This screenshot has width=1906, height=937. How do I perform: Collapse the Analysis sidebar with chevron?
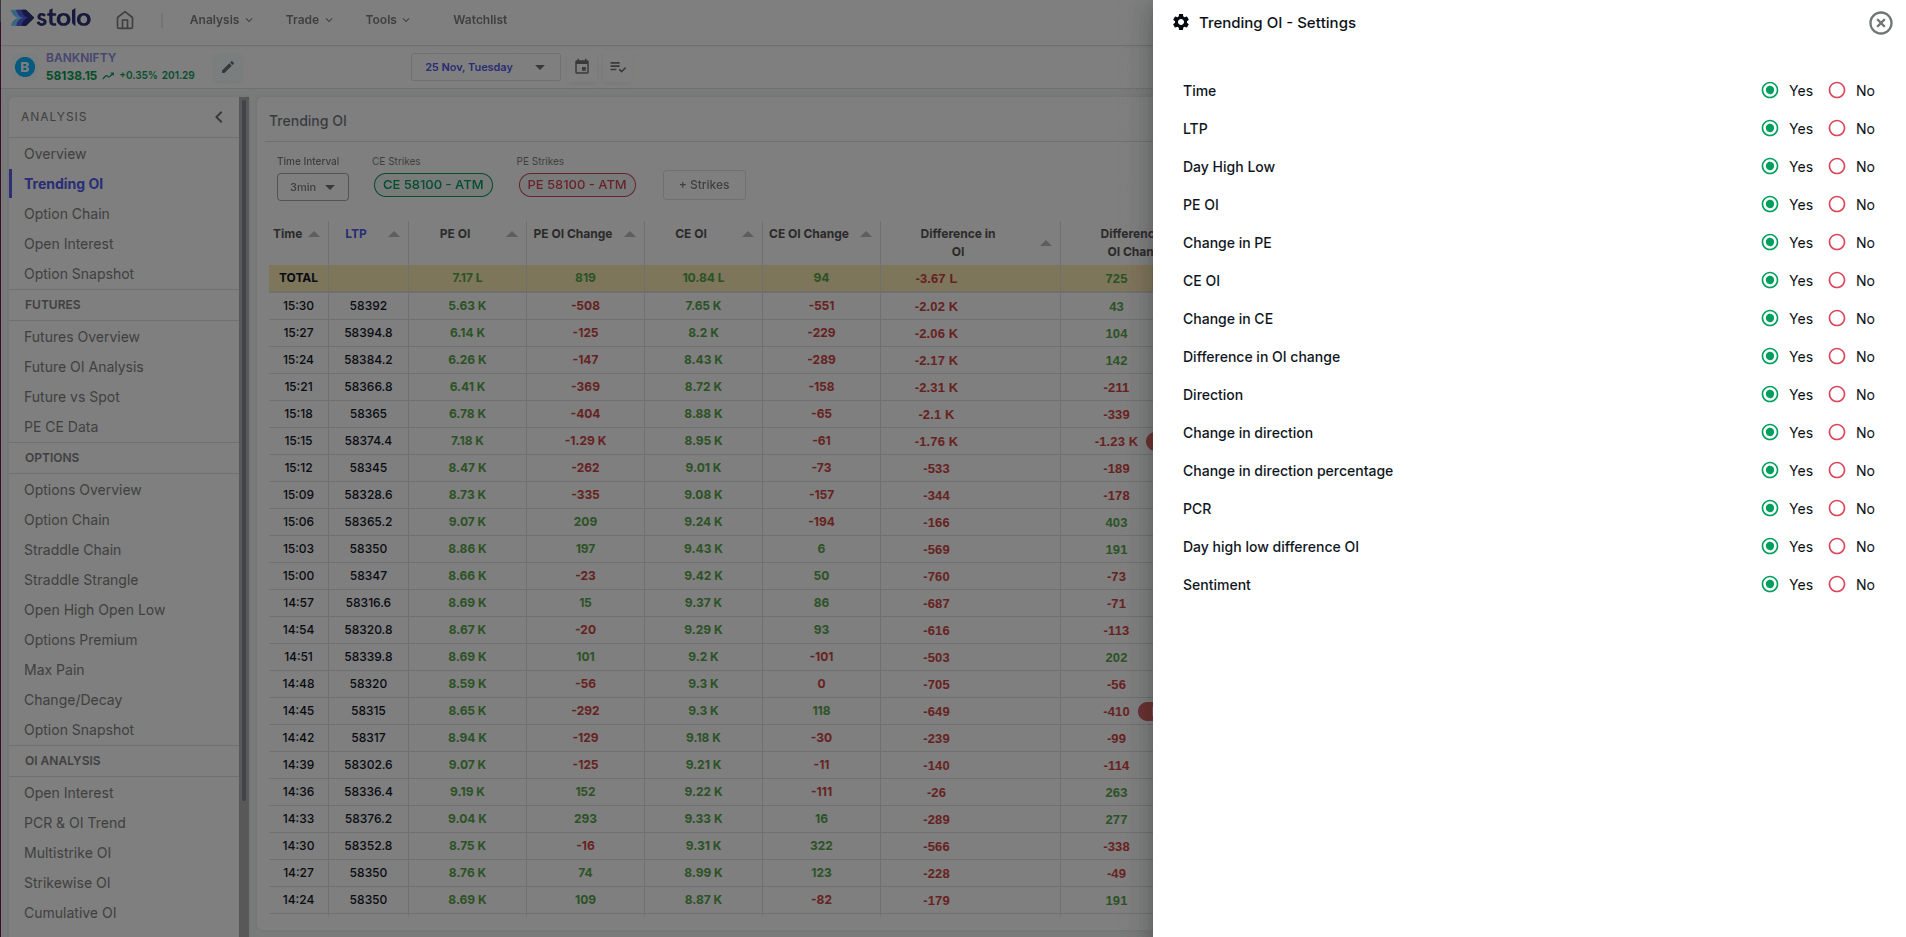(x=219, y=117)
